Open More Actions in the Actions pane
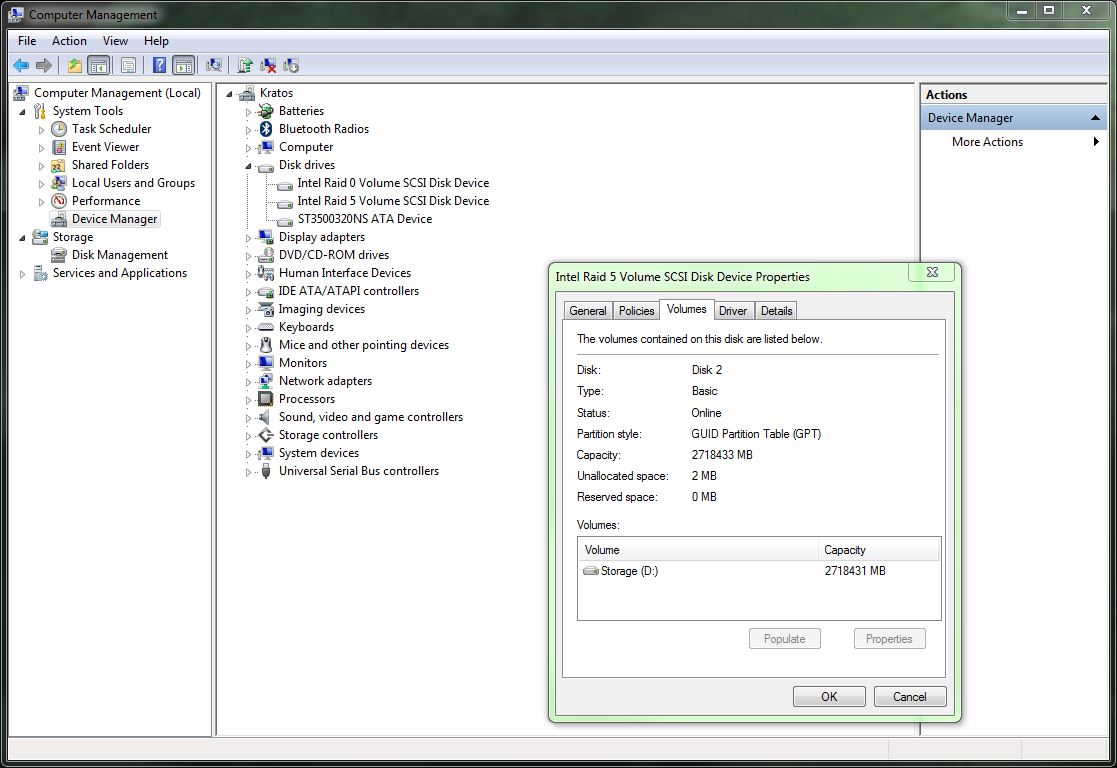 point(1013,142)
